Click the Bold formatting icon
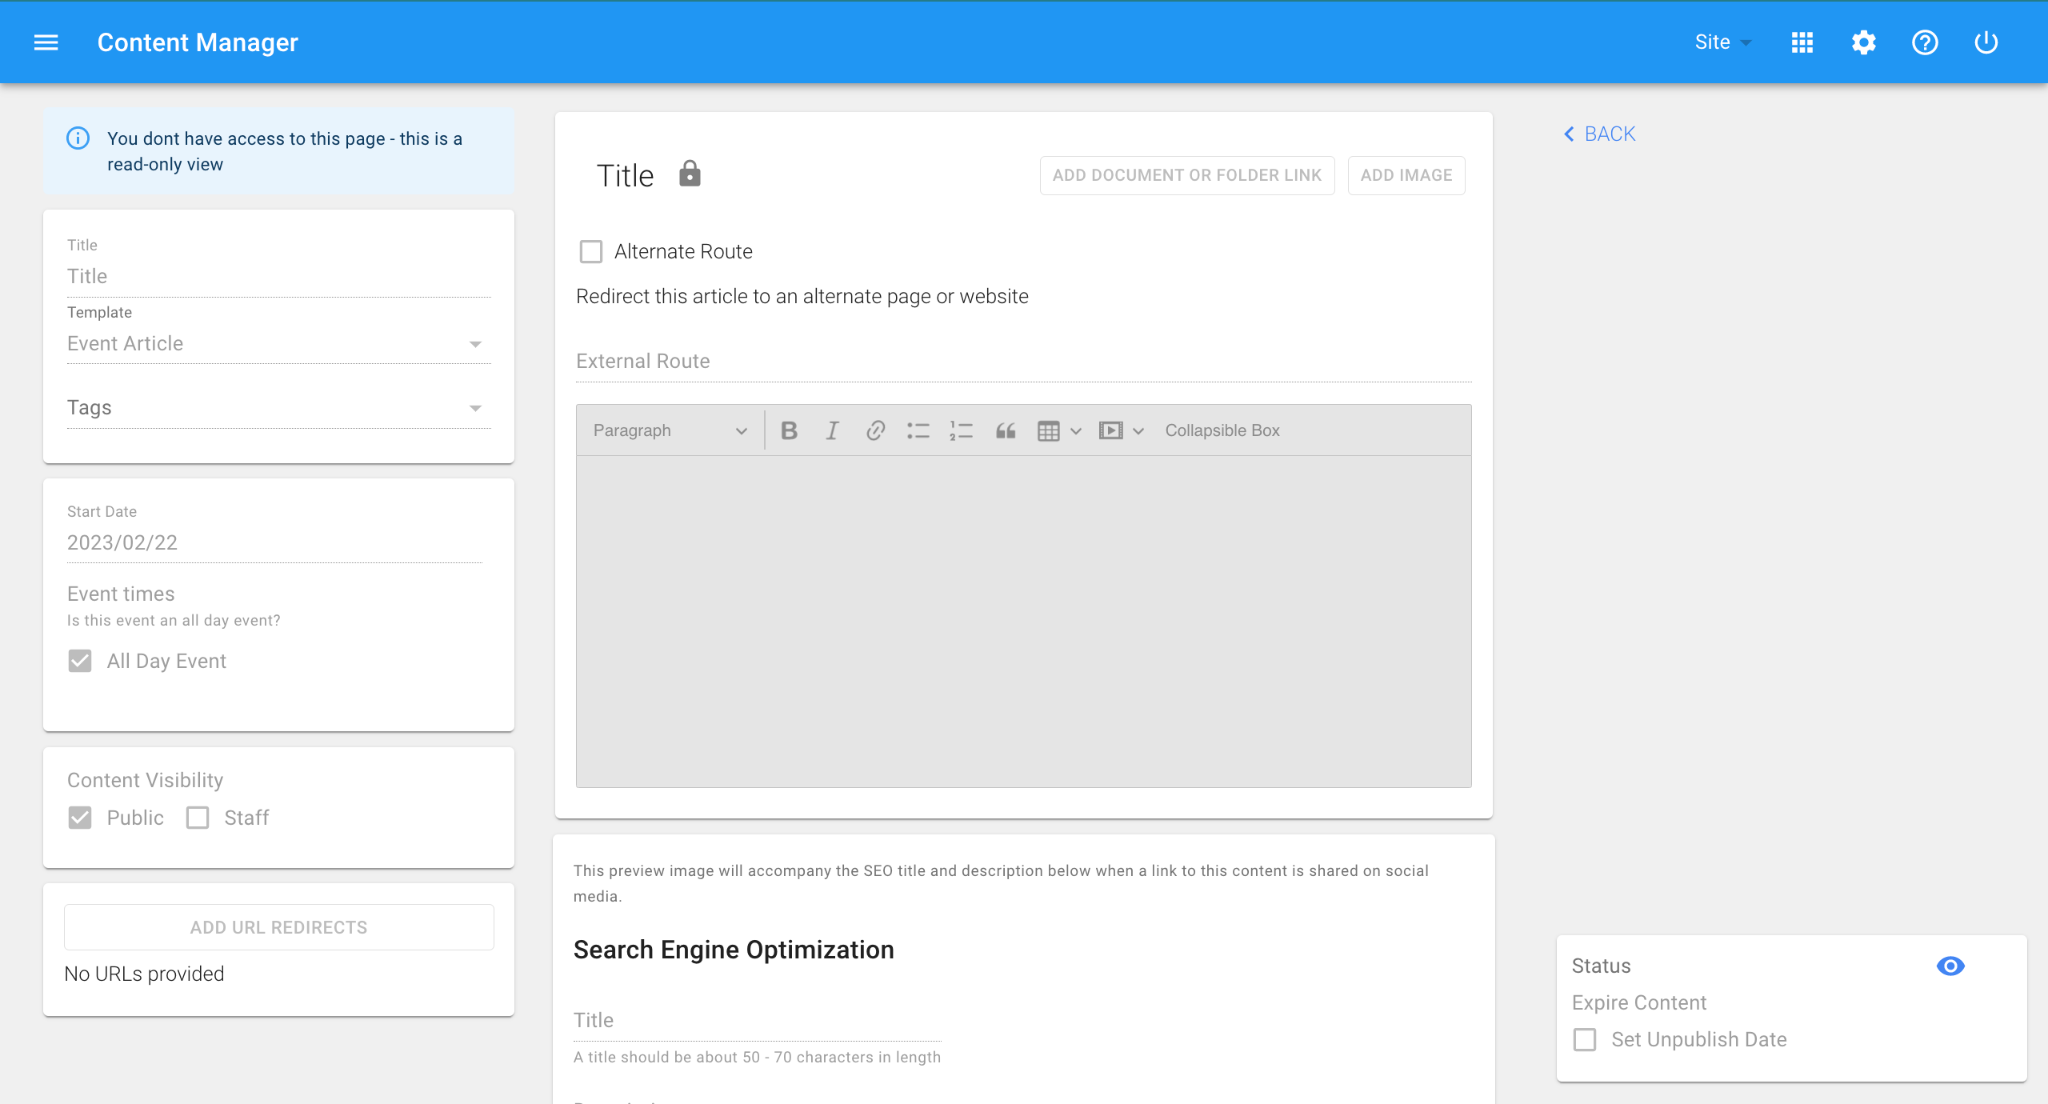The width and height of the screenshot is (2048, 1104). pos(789,430)
